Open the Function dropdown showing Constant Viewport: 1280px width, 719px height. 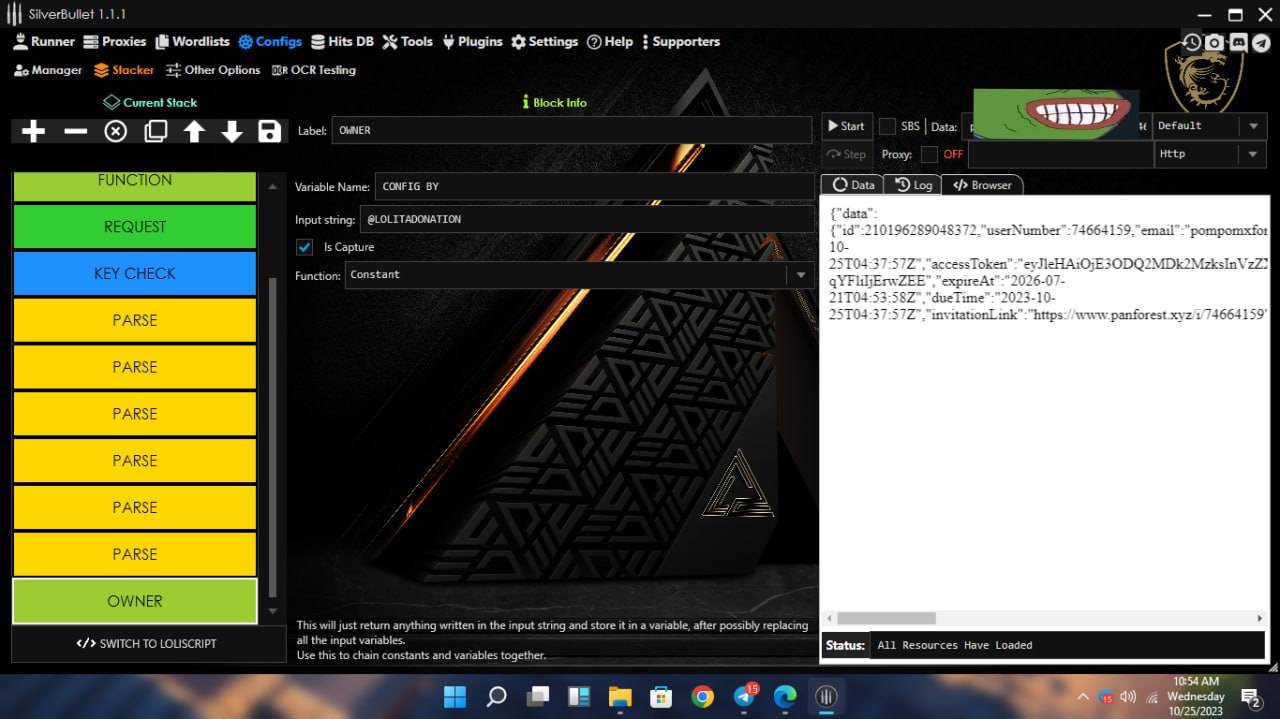click(579, 275)
